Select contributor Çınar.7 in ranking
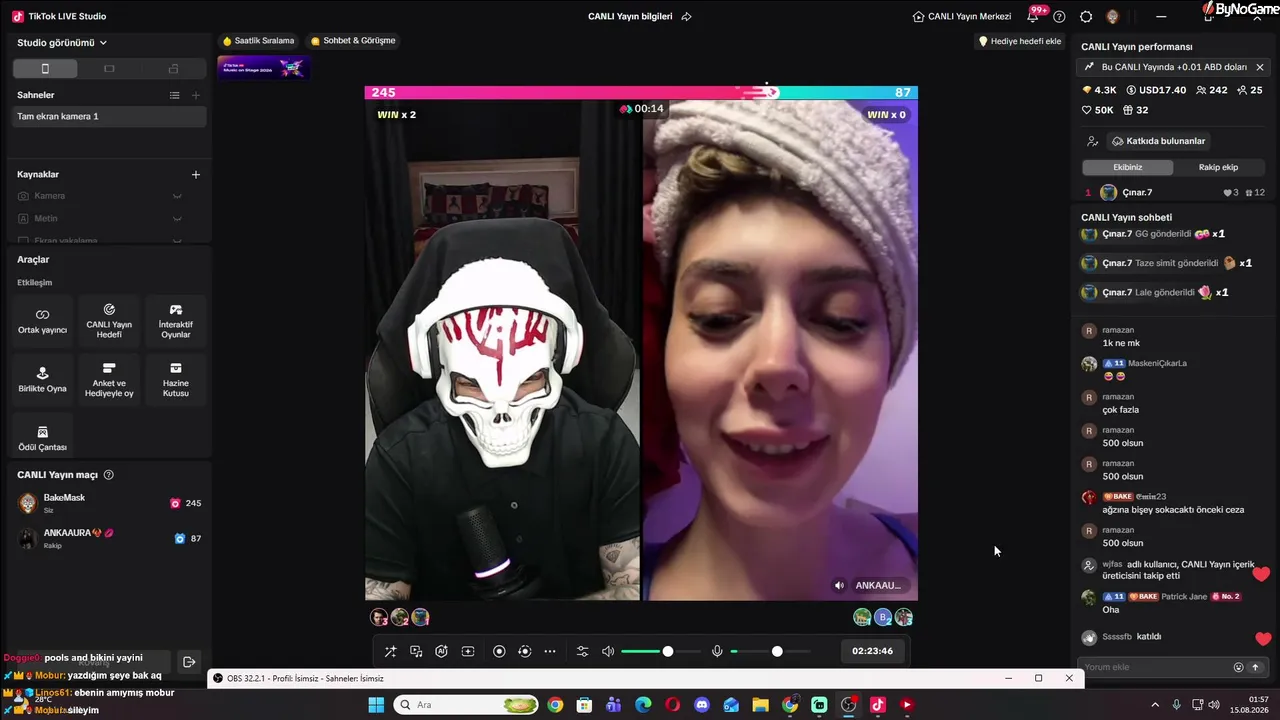This screenshot has height=720, width=1280. tap(1175, 192)
